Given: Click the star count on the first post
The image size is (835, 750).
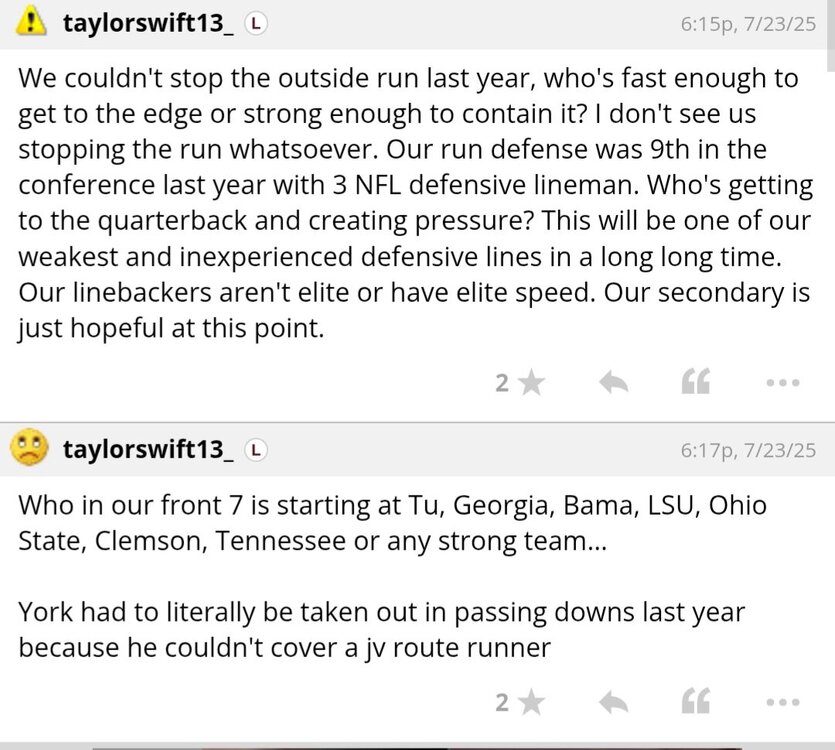Looking at the screenshot, I should coord(503,382).
